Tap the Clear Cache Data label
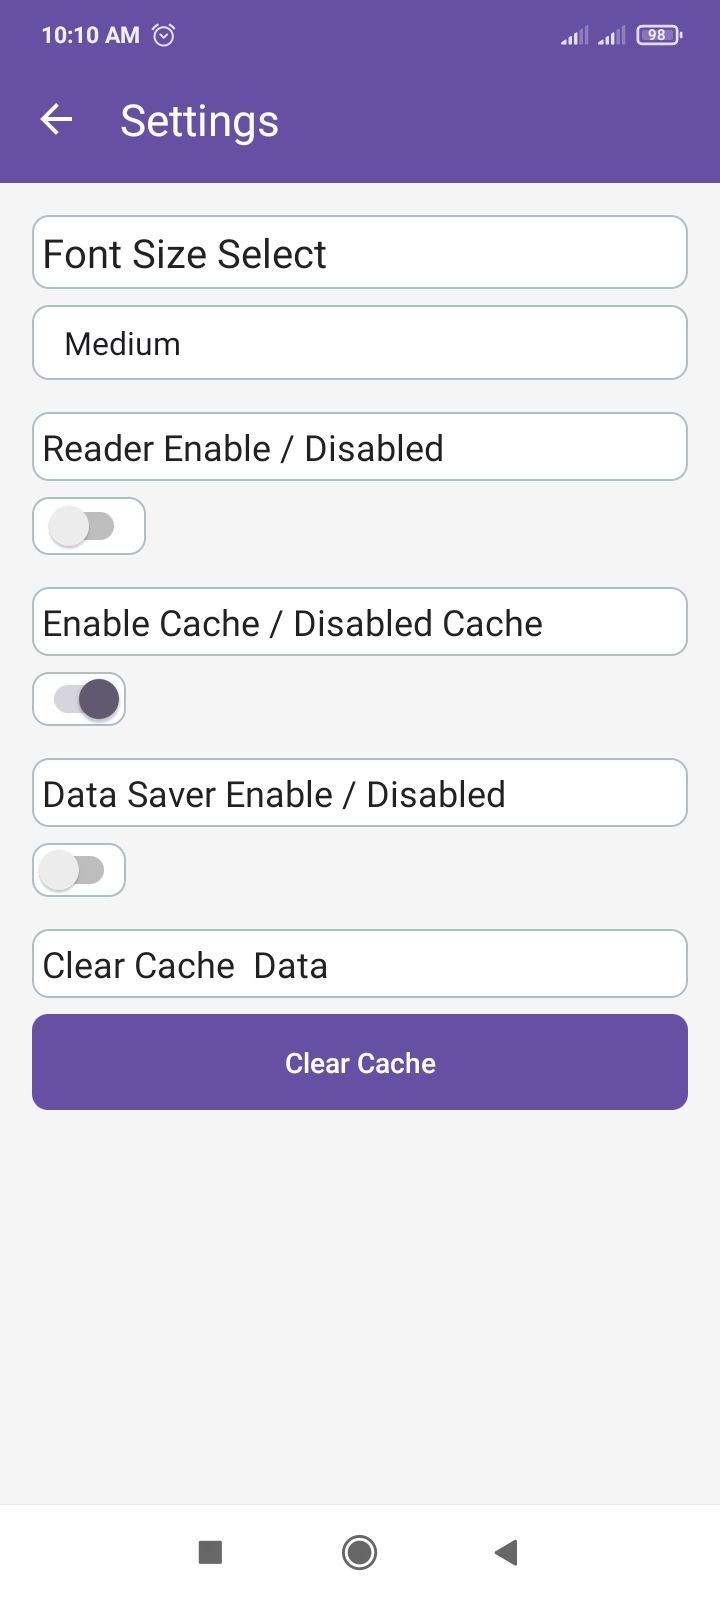The image size is (720, 1600). coord(185,965)
